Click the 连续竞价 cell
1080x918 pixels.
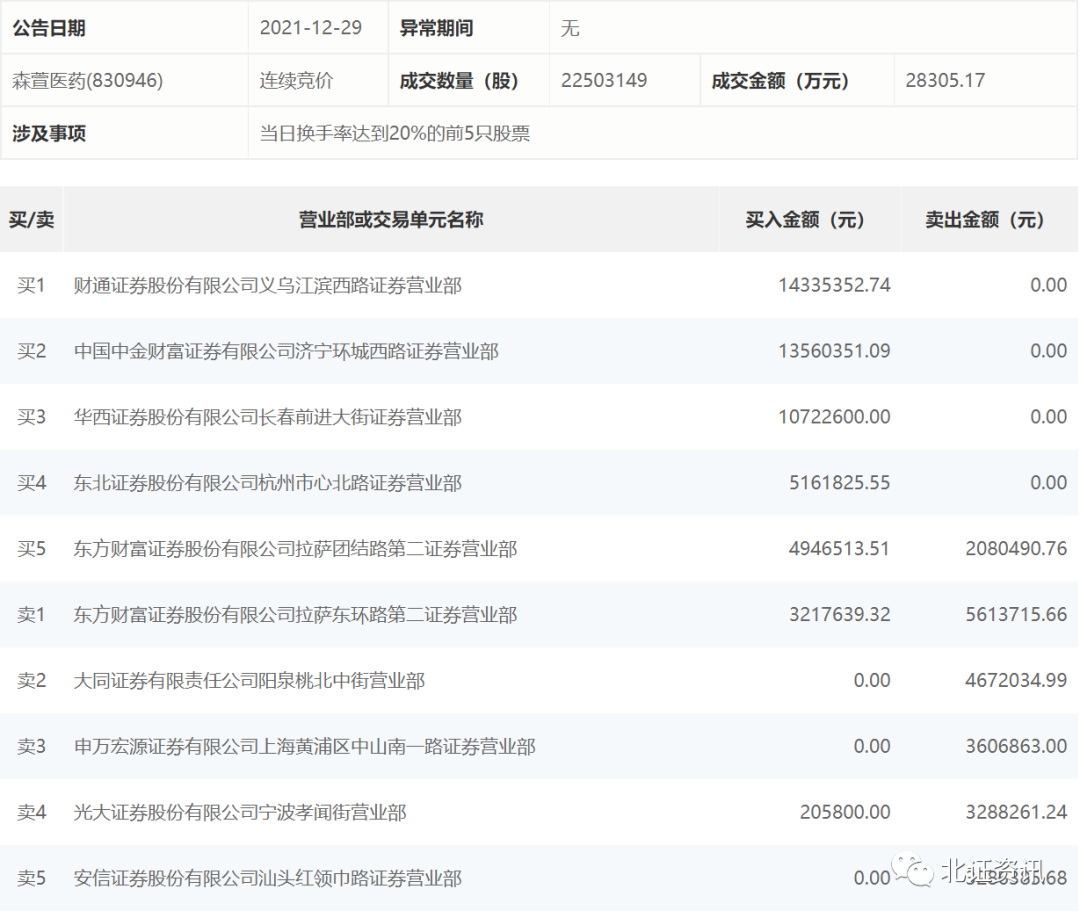296,81
